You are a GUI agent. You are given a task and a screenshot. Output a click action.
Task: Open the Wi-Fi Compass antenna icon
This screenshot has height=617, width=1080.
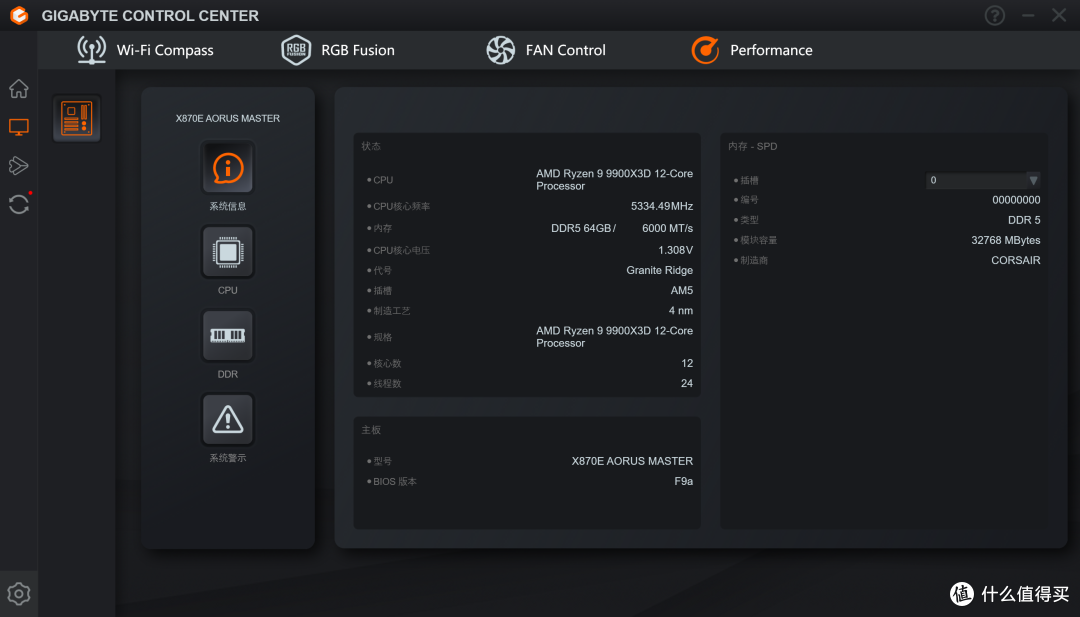point(92,50)
